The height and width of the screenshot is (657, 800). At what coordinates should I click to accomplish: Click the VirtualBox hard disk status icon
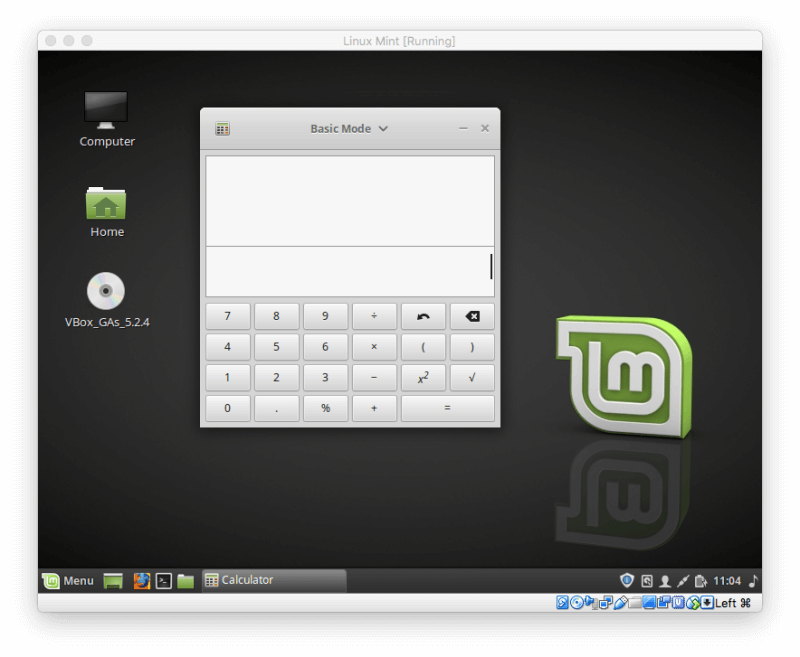coord(562,603)
